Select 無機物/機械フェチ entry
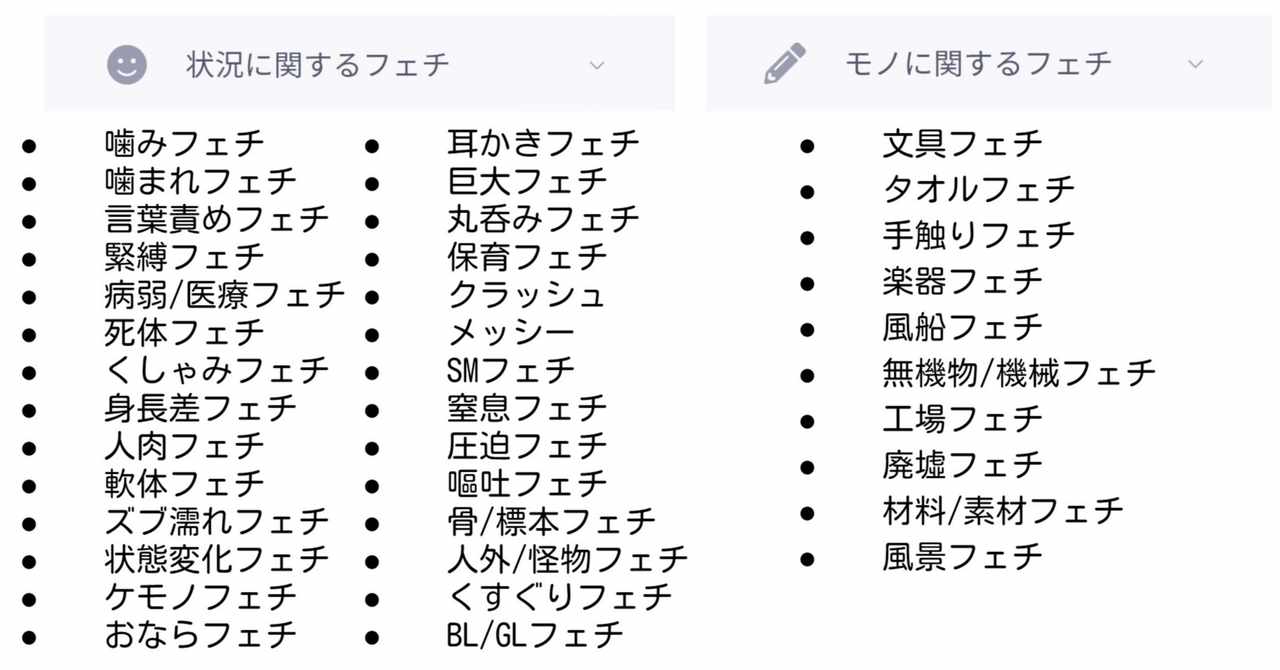The width and height of the screenshot is (1280, 670). tap(1018, 373)
